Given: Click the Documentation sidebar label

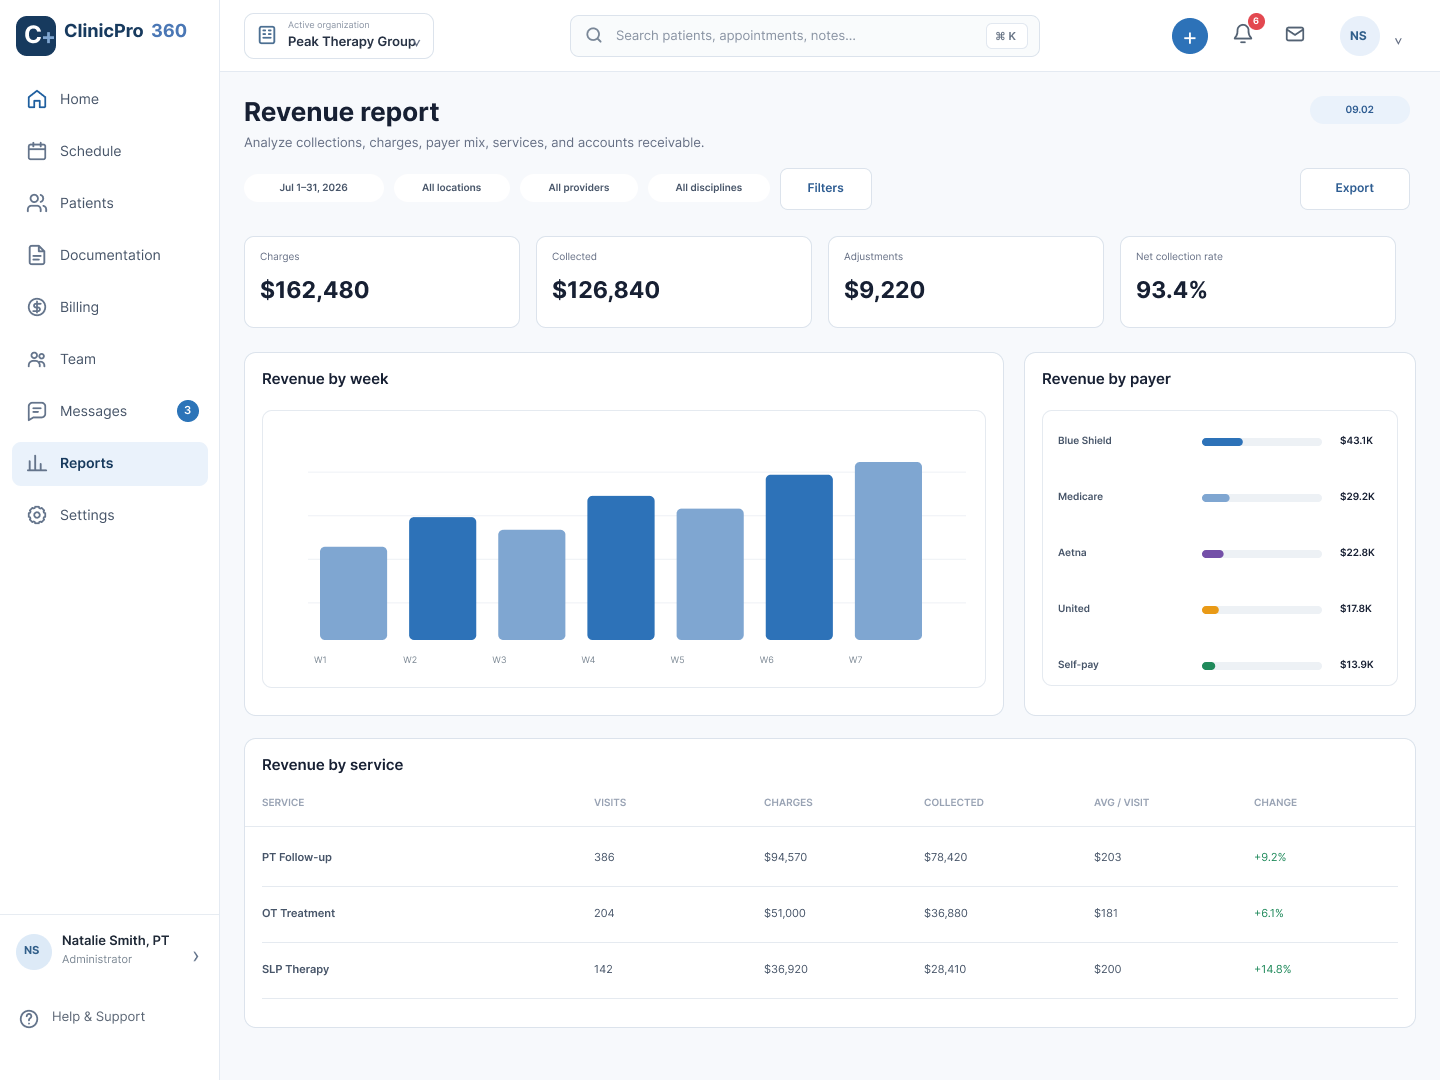Looking at the screenshot, I should tap(110, 255).
